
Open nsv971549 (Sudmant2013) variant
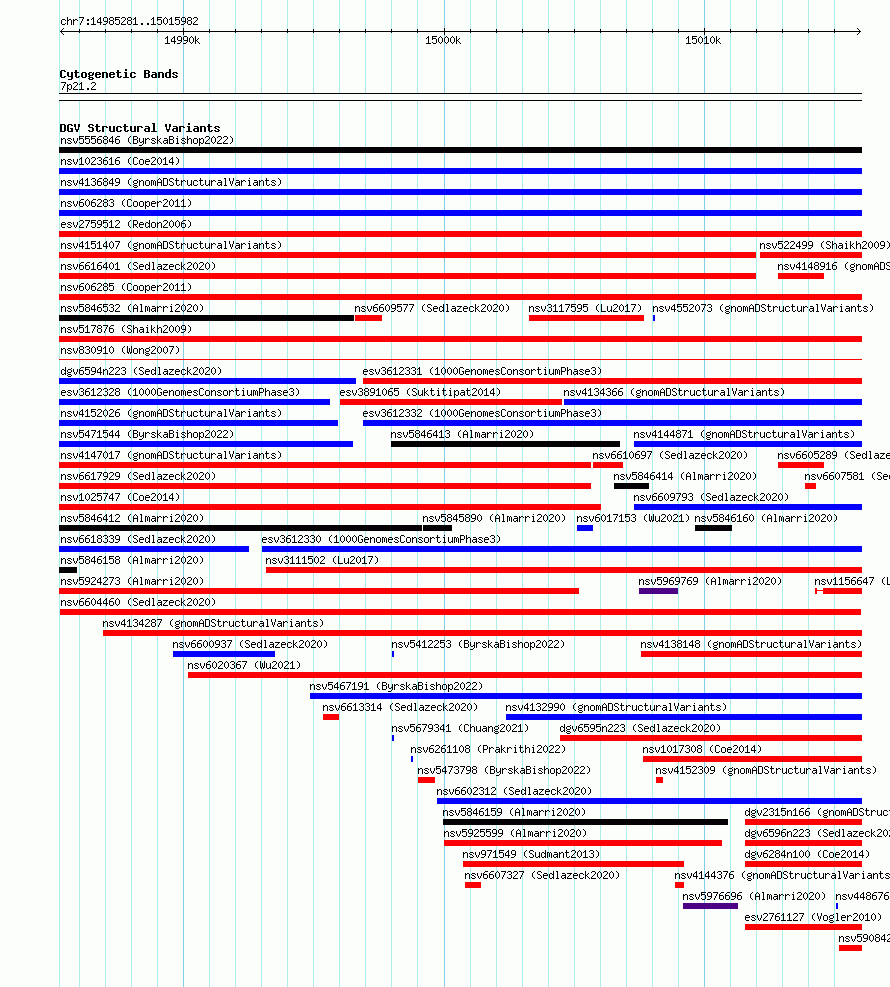531,854
